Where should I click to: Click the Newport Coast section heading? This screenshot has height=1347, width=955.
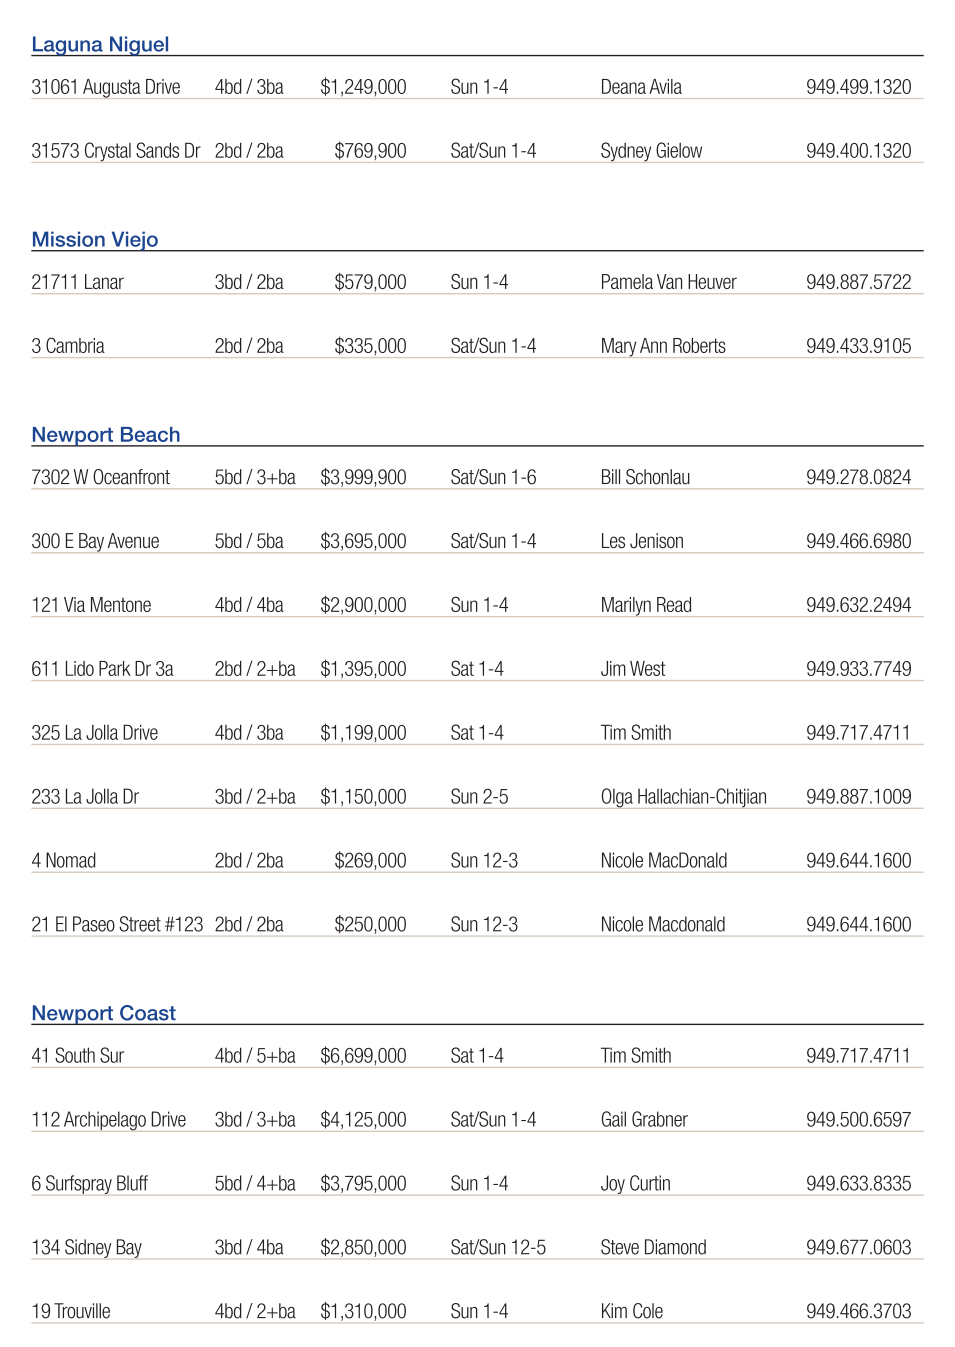(103, 1013)
